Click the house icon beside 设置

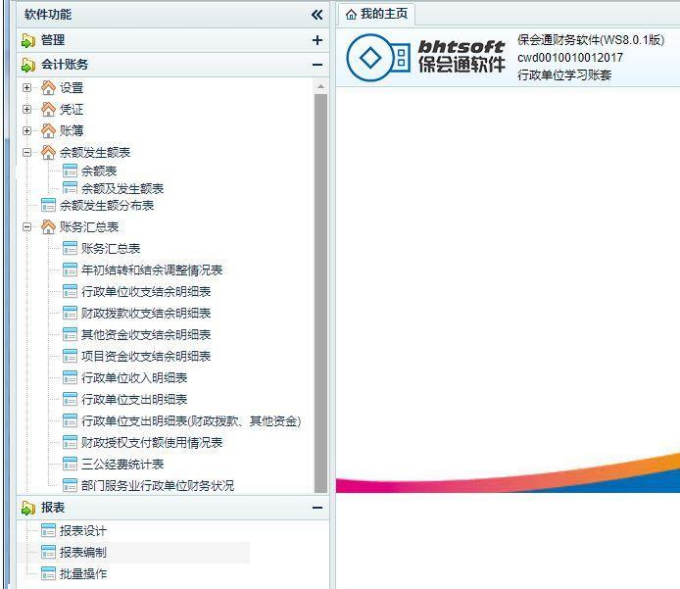tap(48, 88)
